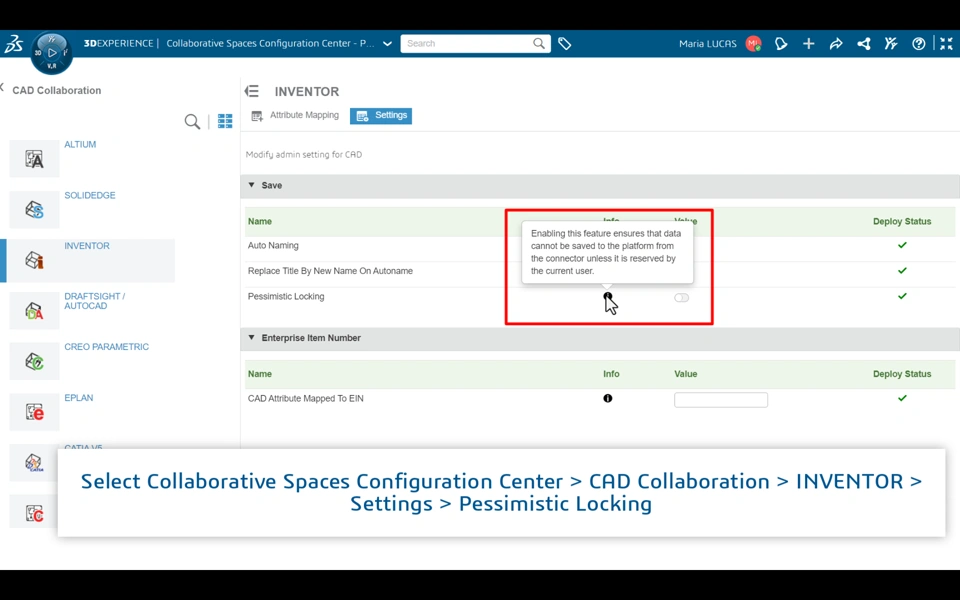
Task: Click the 'Collaborative Spaces Configuration Center' app title
Action: coord(270,43)
